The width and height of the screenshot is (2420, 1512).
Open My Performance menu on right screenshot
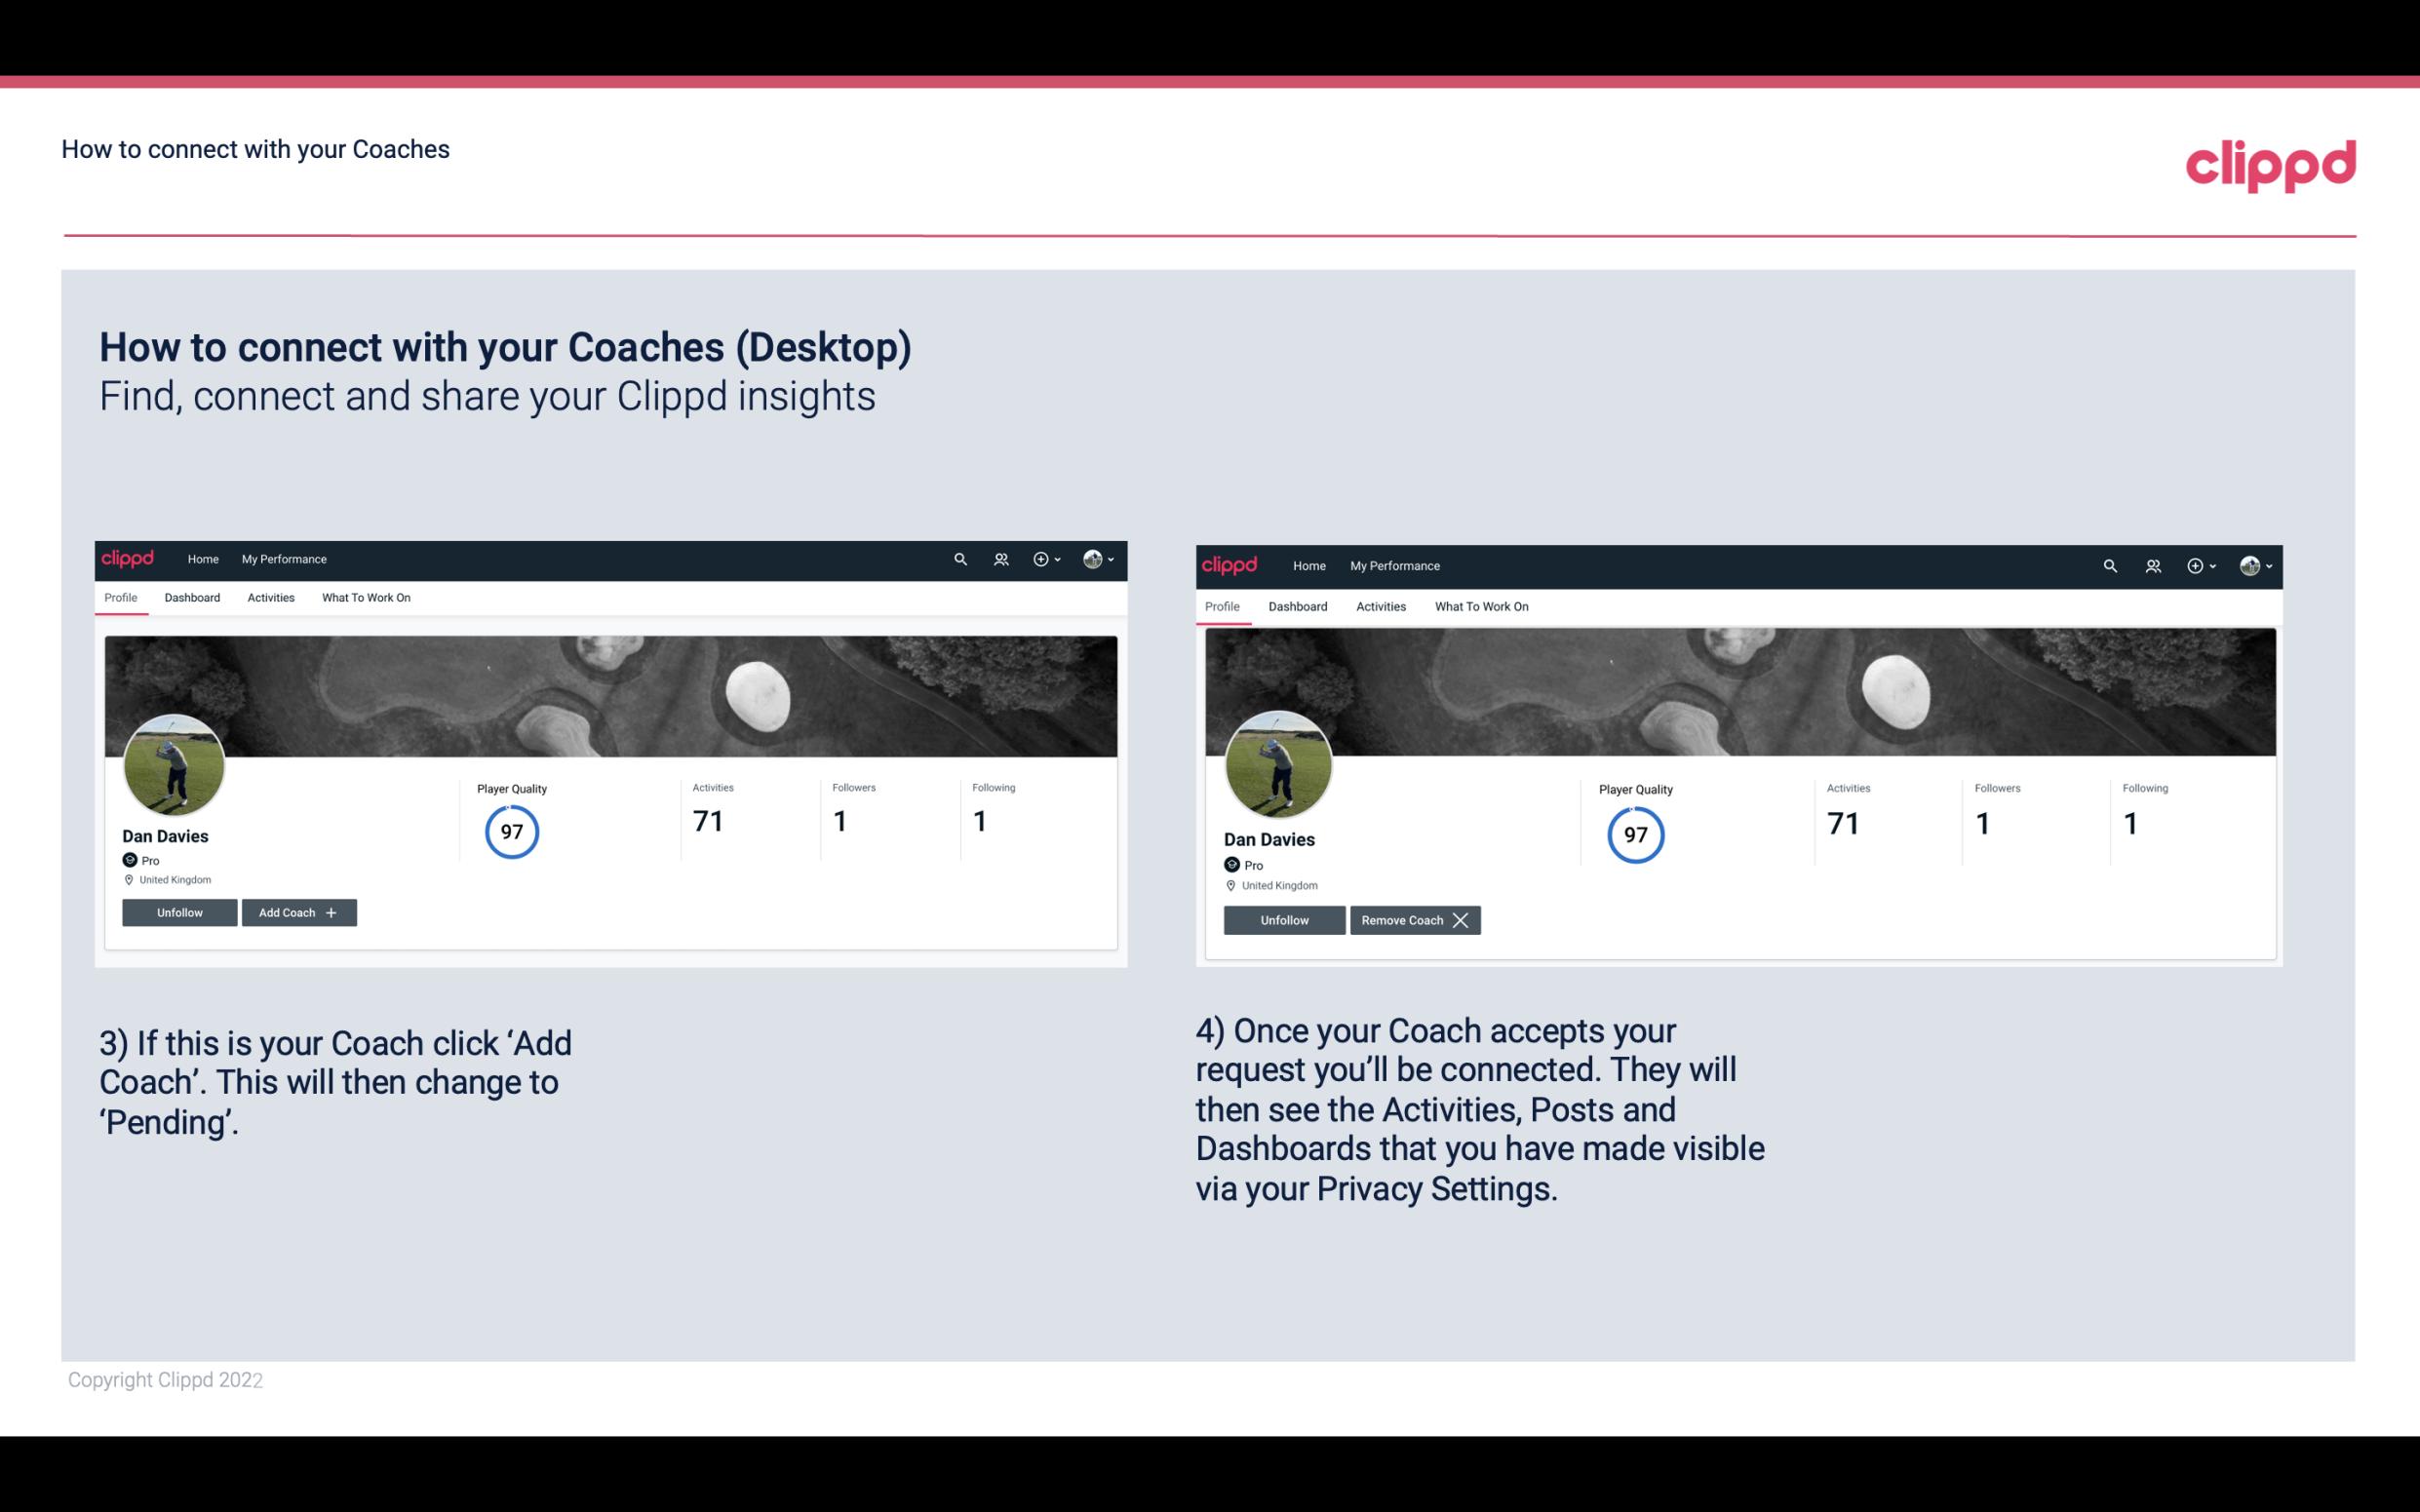pos(1395,564)
